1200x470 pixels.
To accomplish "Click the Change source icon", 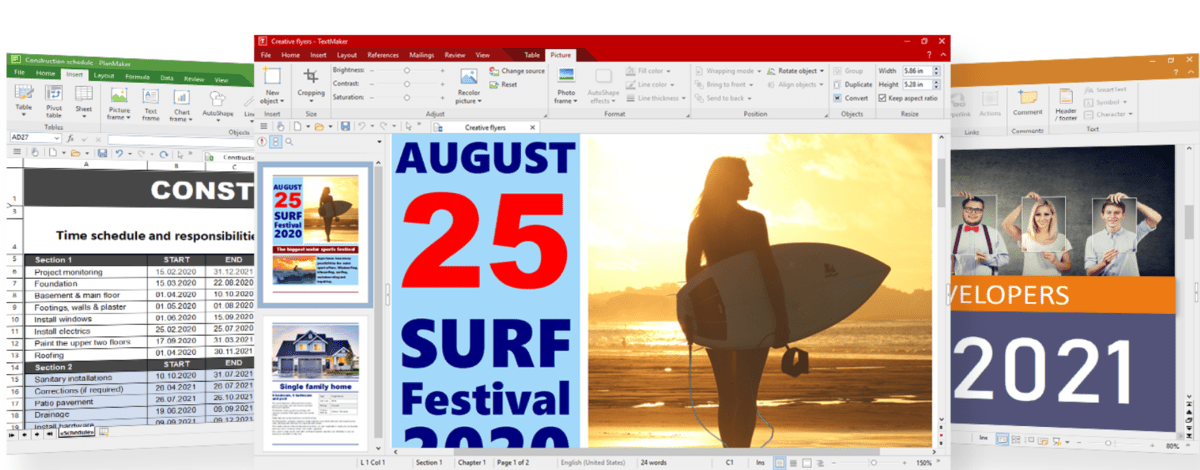I will tap(495, 71).
